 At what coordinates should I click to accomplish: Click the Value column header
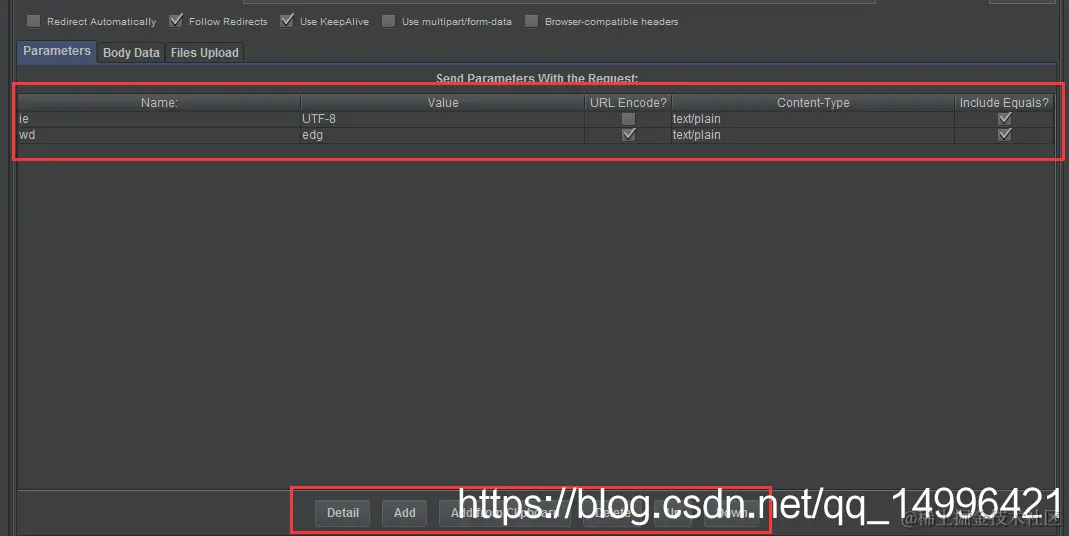pos(442,103)
